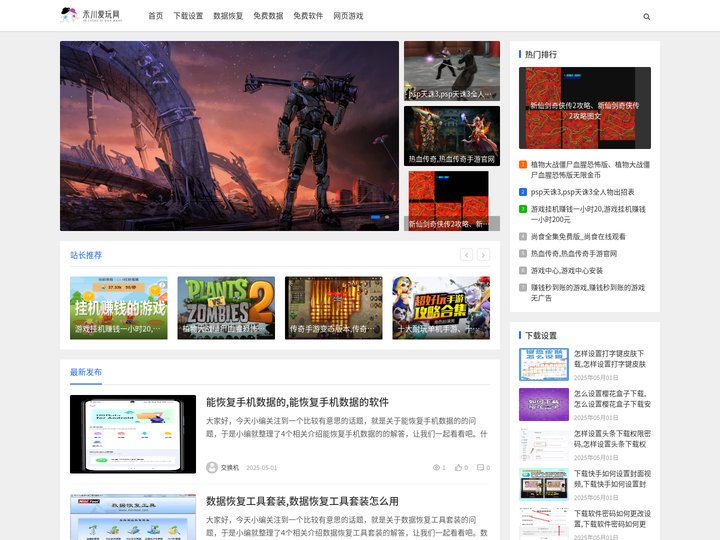720x540 pixels.
Task: Open rank 1 植物大战僵尸血腥恐怖版 link
Action: 590,169
